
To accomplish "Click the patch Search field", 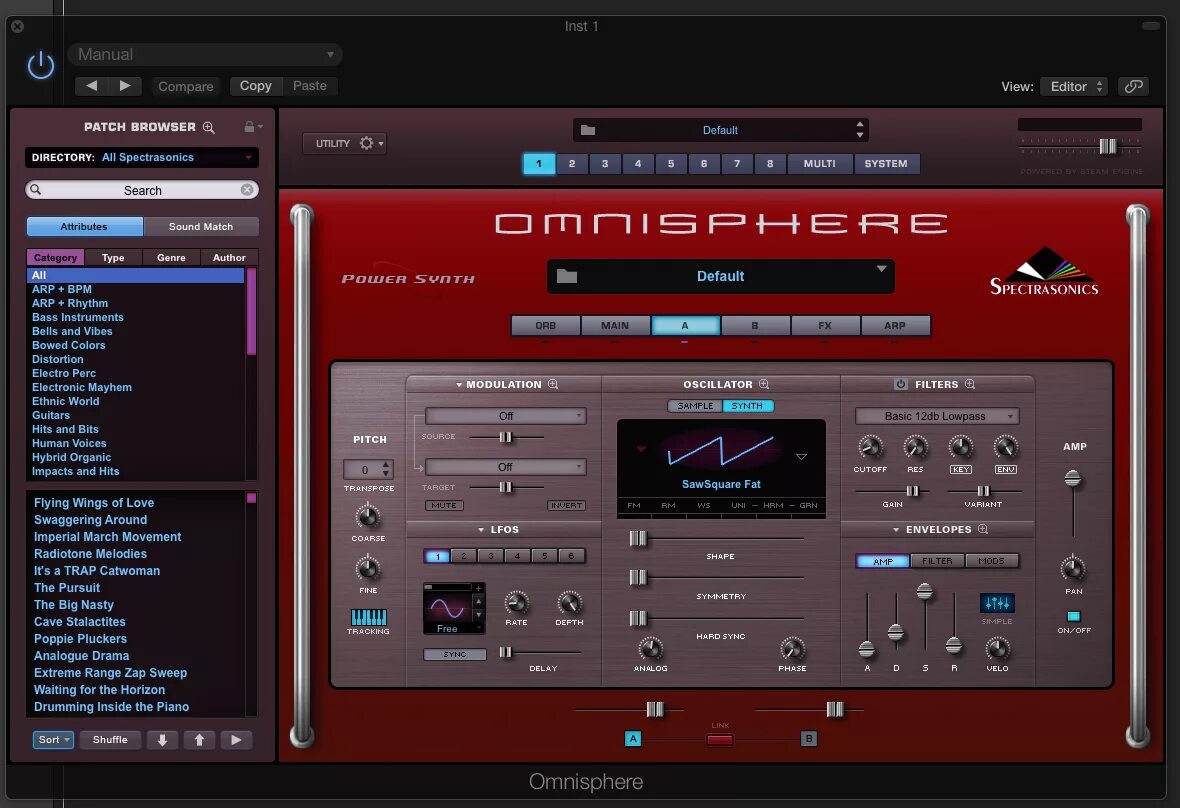I will point(142,190).
